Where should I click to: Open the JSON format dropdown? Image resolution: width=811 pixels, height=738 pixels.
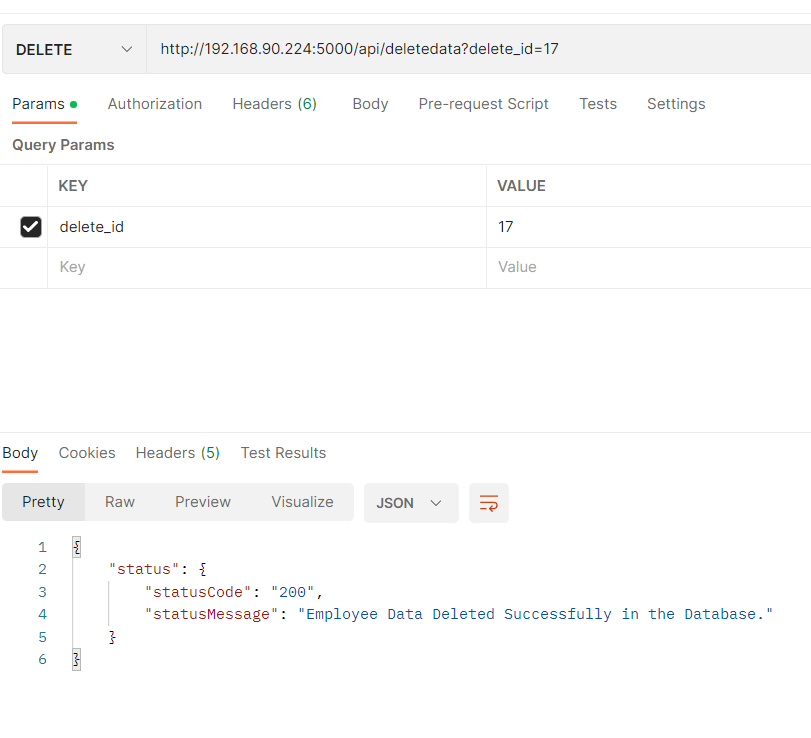[411, 503]
